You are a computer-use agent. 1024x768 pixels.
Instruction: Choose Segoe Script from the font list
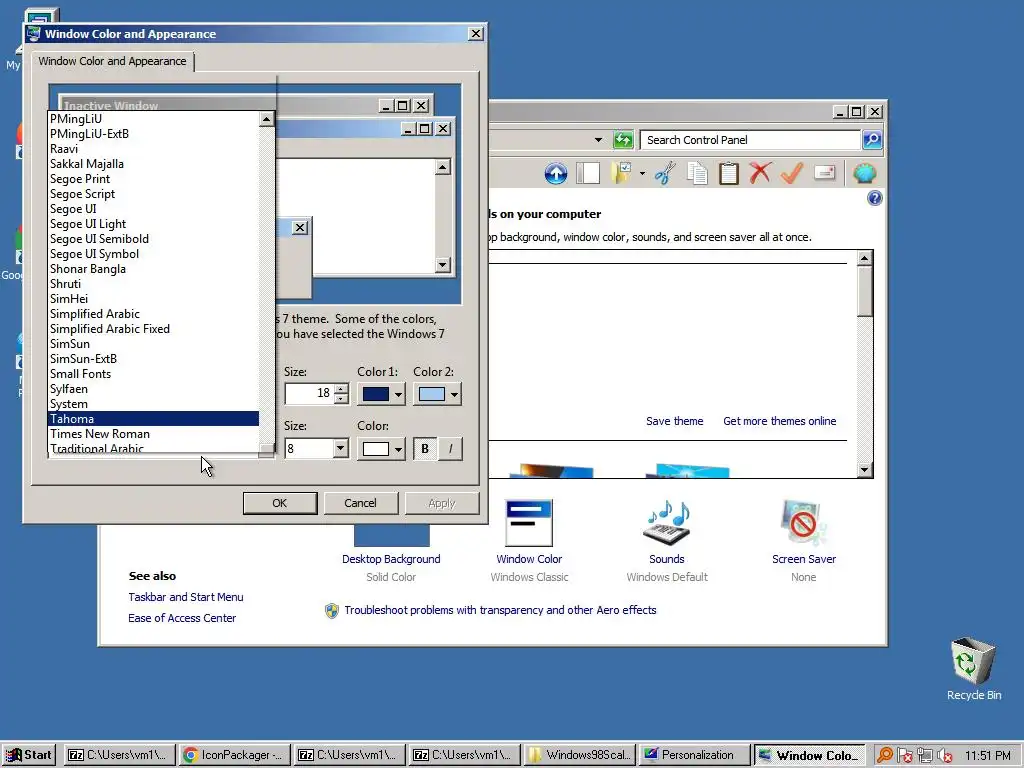(x=154, y=194)
